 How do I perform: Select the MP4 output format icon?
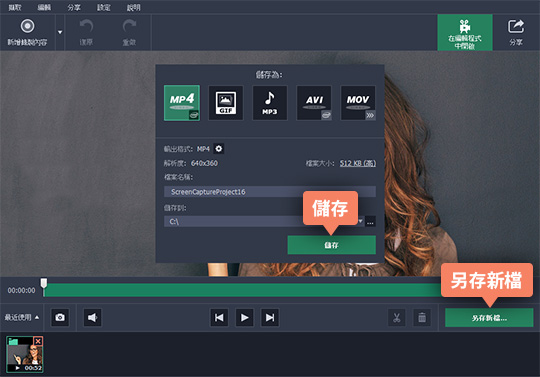point(182,103)
